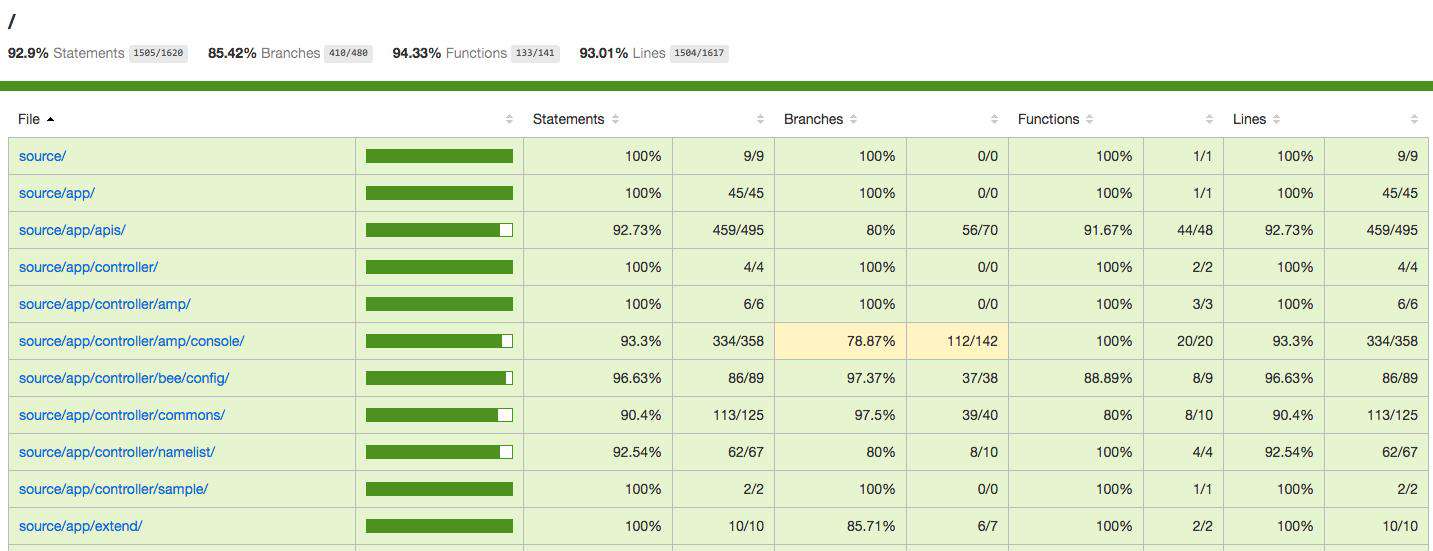This screenshot has width=1433, height=551.
Task: Click the root path slash heading
Action: pos(12,22)
